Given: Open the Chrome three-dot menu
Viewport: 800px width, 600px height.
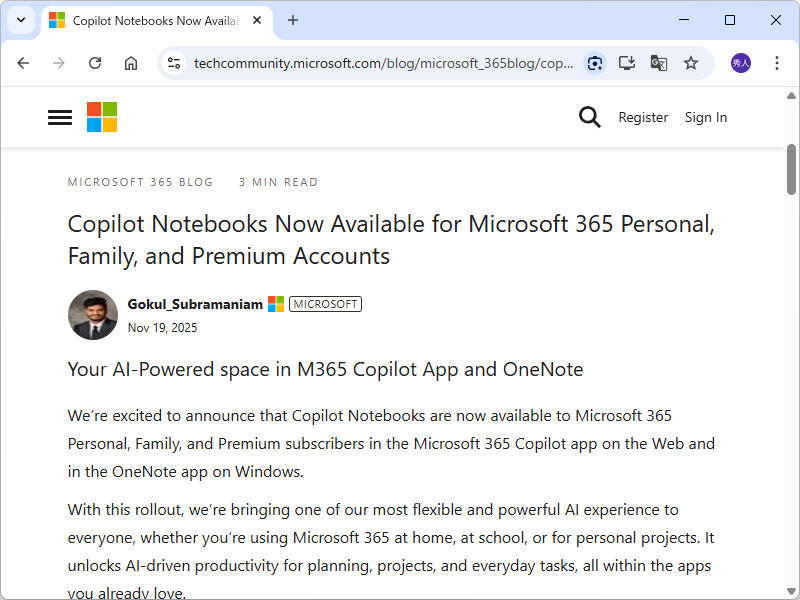Looking at the screenshot, I should (777, 63).
